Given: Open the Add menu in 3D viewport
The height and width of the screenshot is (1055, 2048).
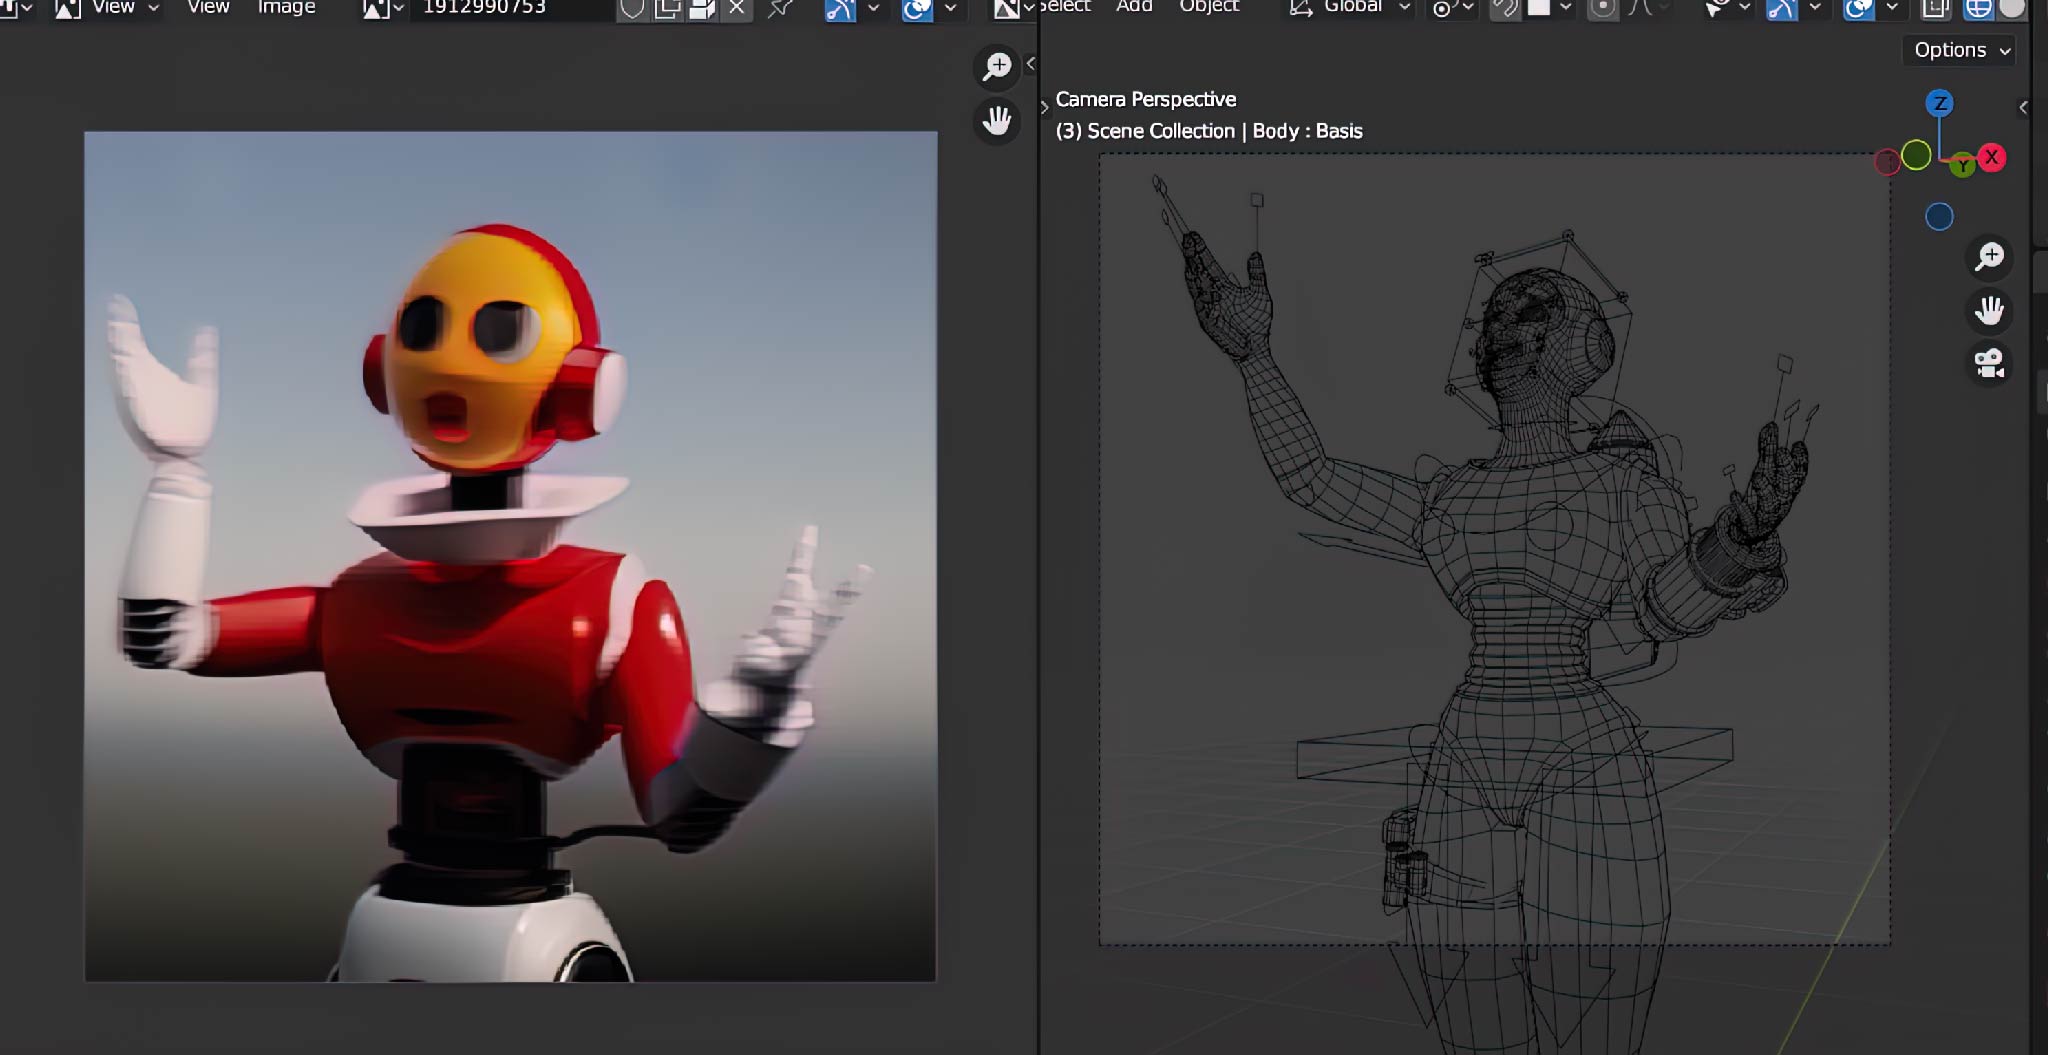Looking at the screenshot, I should (x=1134, y=6).
